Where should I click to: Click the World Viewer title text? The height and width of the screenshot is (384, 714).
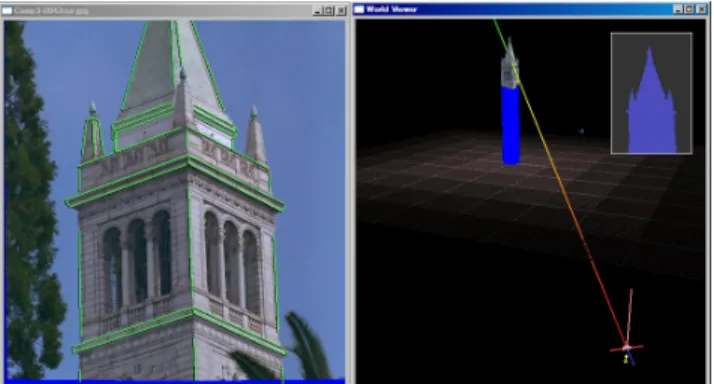(x=392, y=9)
